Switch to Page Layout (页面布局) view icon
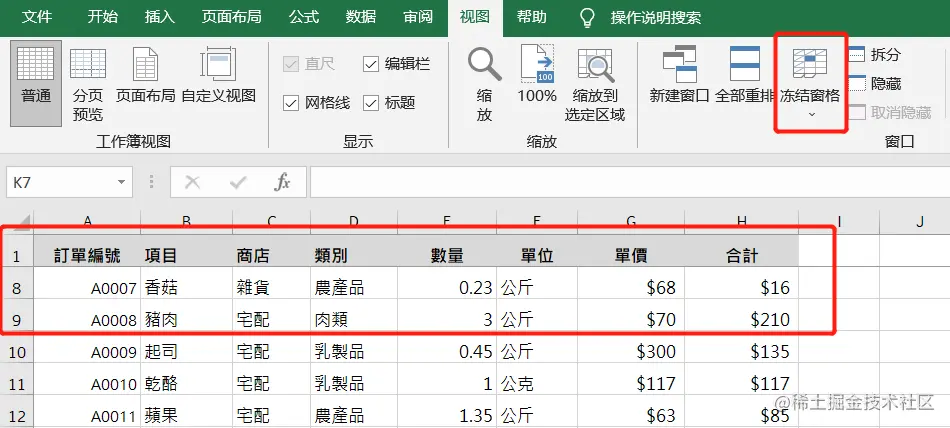Image resolution: width=950 pixels, height=428 pixels. point(145,65)
